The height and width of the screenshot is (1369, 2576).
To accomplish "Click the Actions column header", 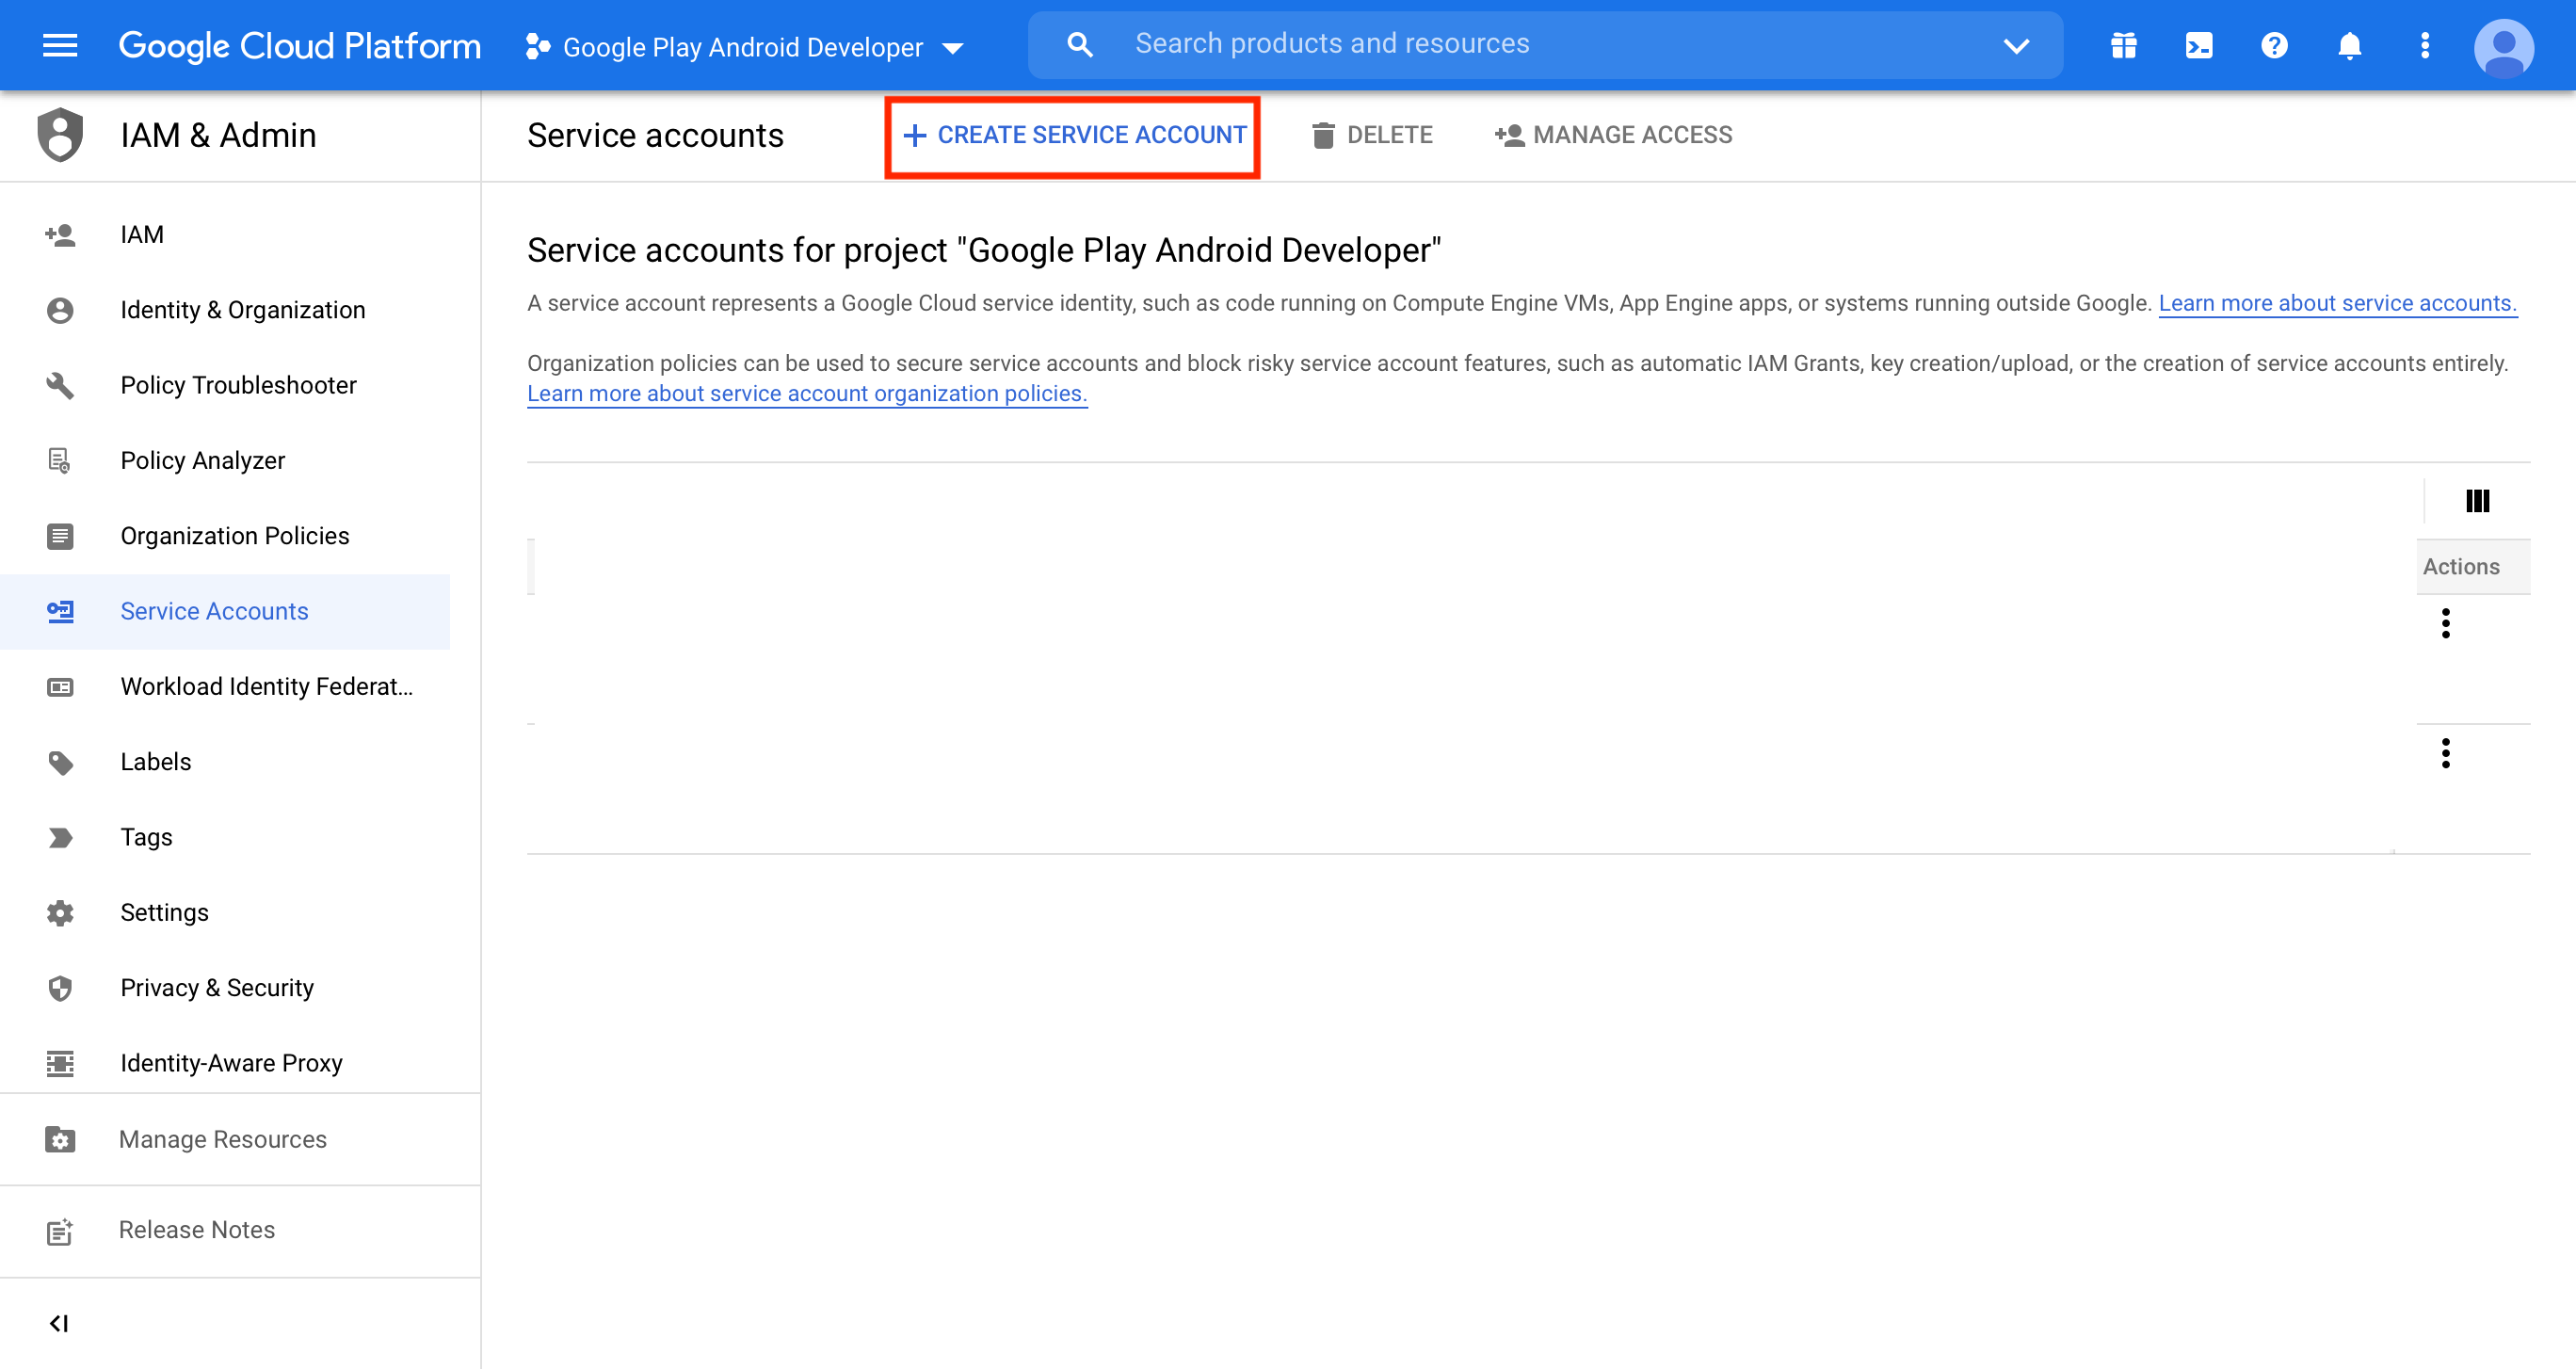I will [2461, 566].
